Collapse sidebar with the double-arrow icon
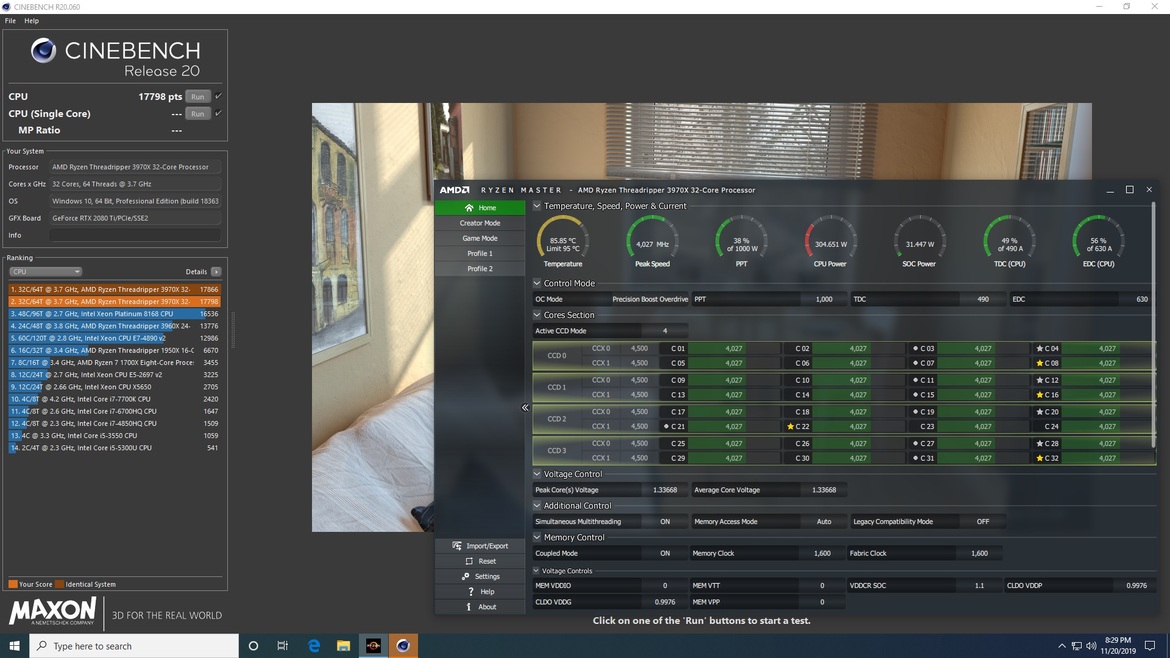 point(525,407)
